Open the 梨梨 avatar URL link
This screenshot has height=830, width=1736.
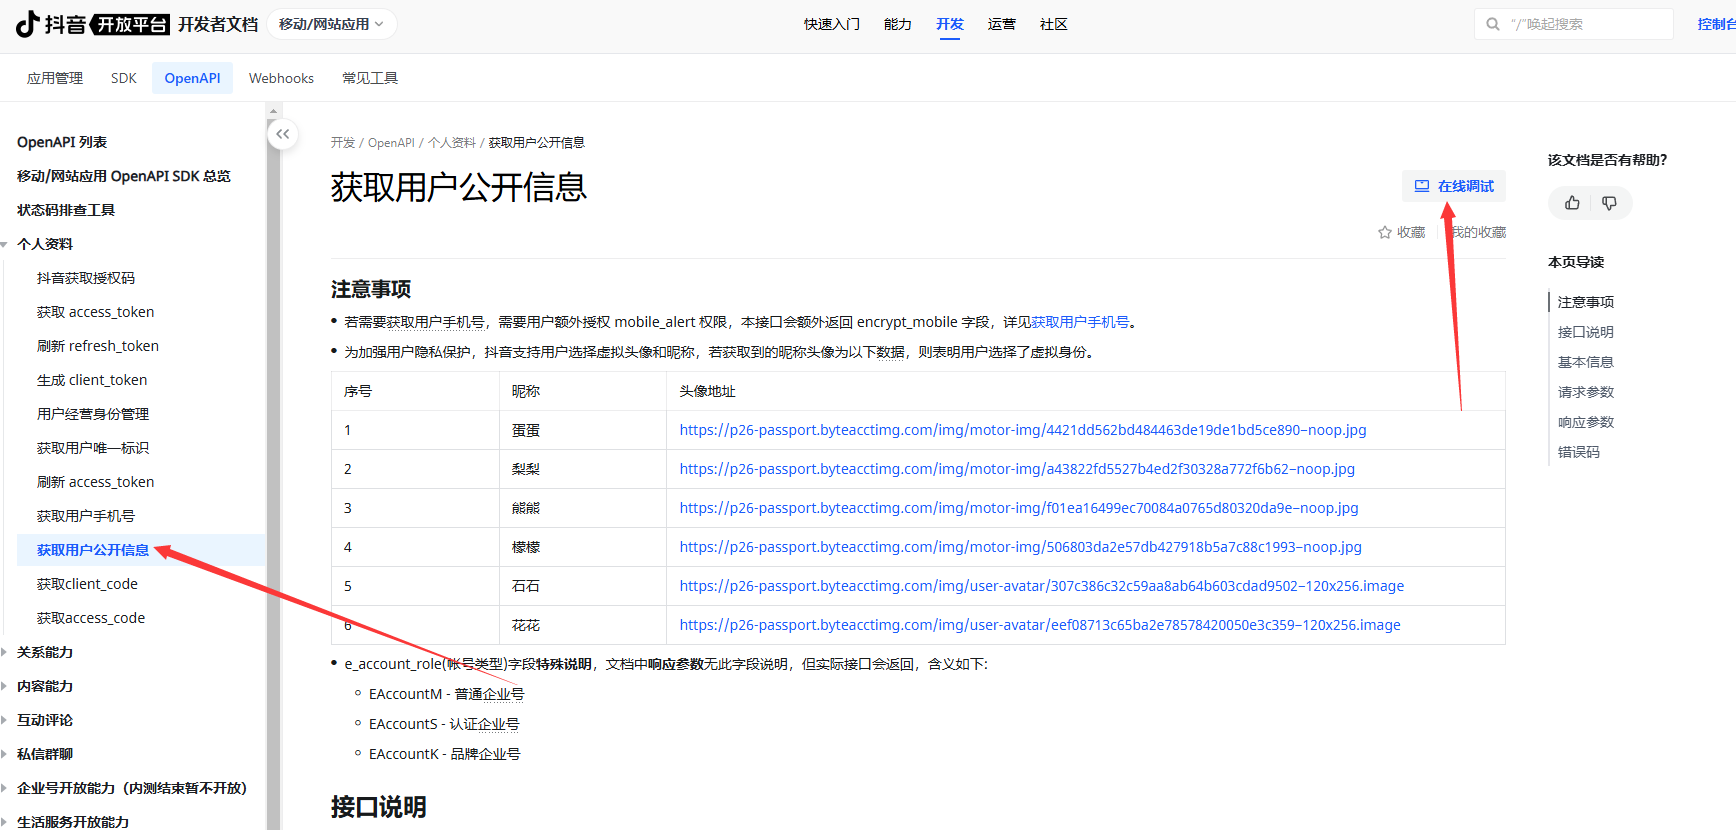(1017, 469)
